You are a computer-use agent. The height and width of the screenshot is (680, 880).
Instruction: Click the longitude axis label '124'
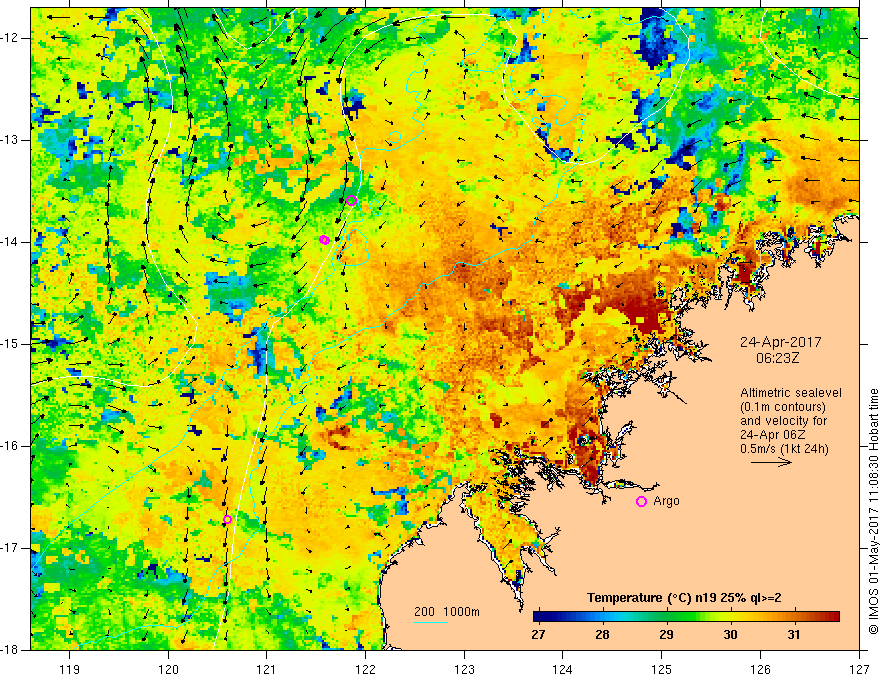pos(563,669)
